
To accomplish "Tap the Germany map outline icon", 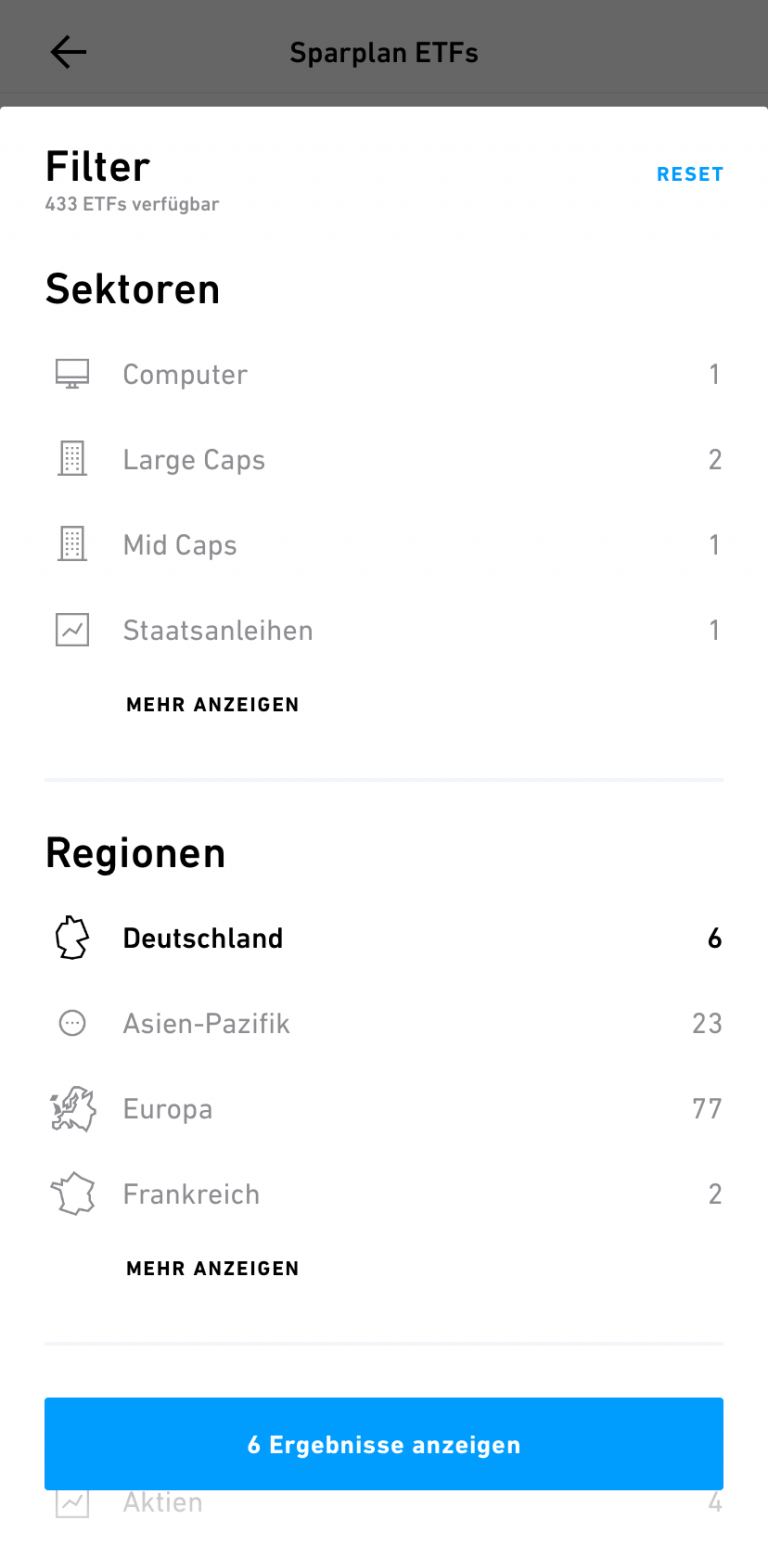I will tap(72, 939).
